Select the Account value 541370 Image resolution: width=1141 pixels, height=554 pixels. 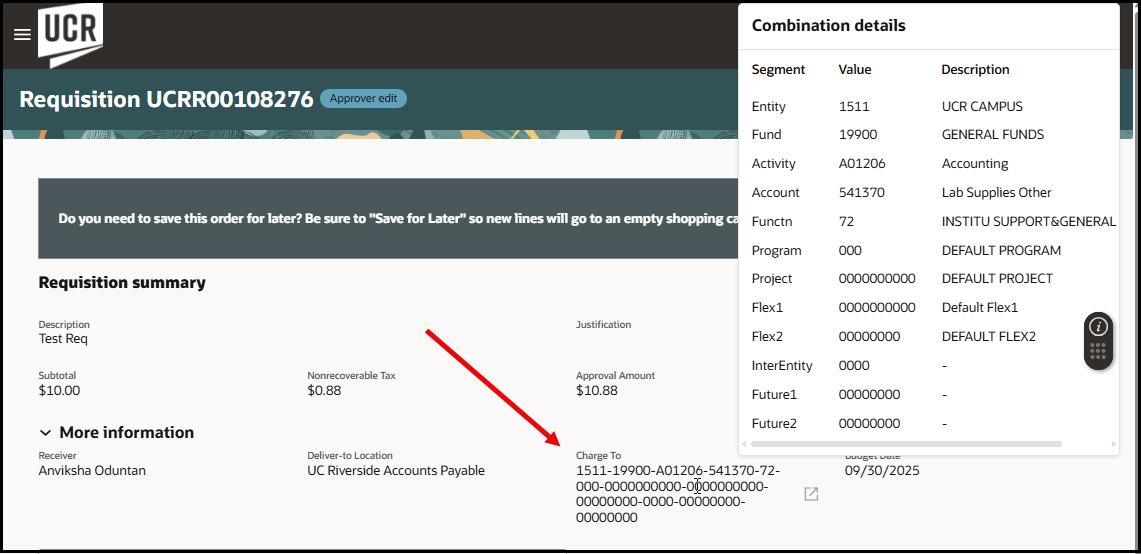(862, 193)
